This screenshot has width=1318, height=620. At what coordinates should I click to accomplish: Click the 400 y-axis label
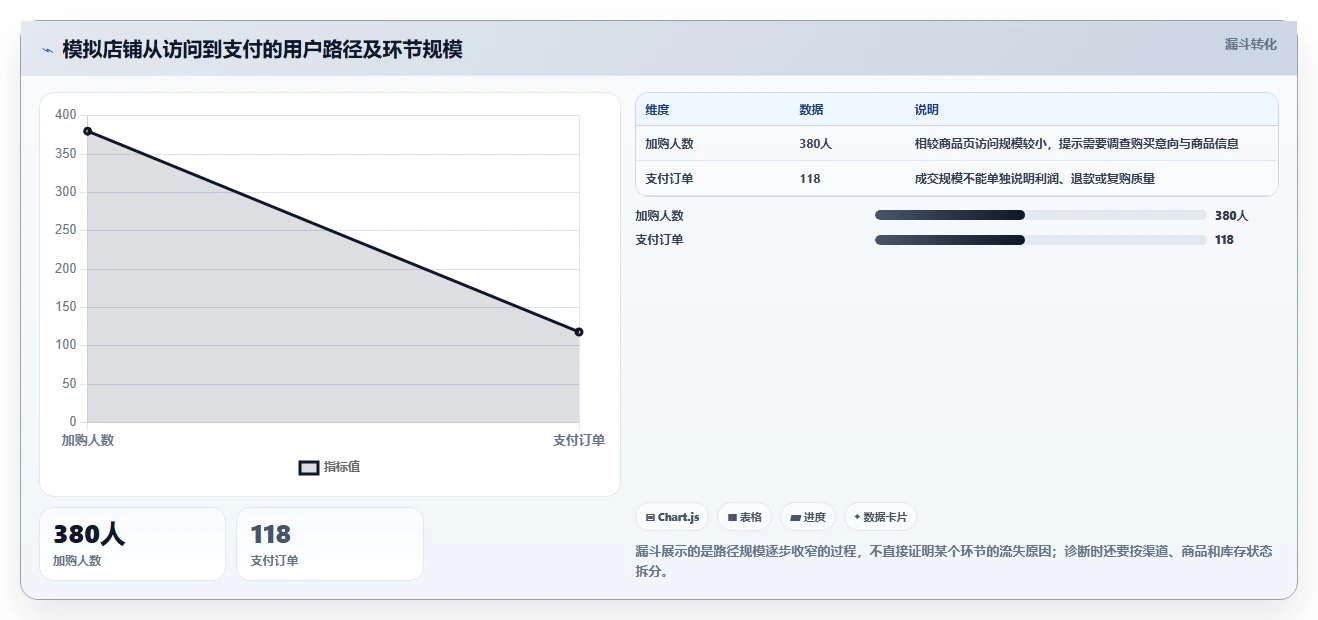coord(66,115)
